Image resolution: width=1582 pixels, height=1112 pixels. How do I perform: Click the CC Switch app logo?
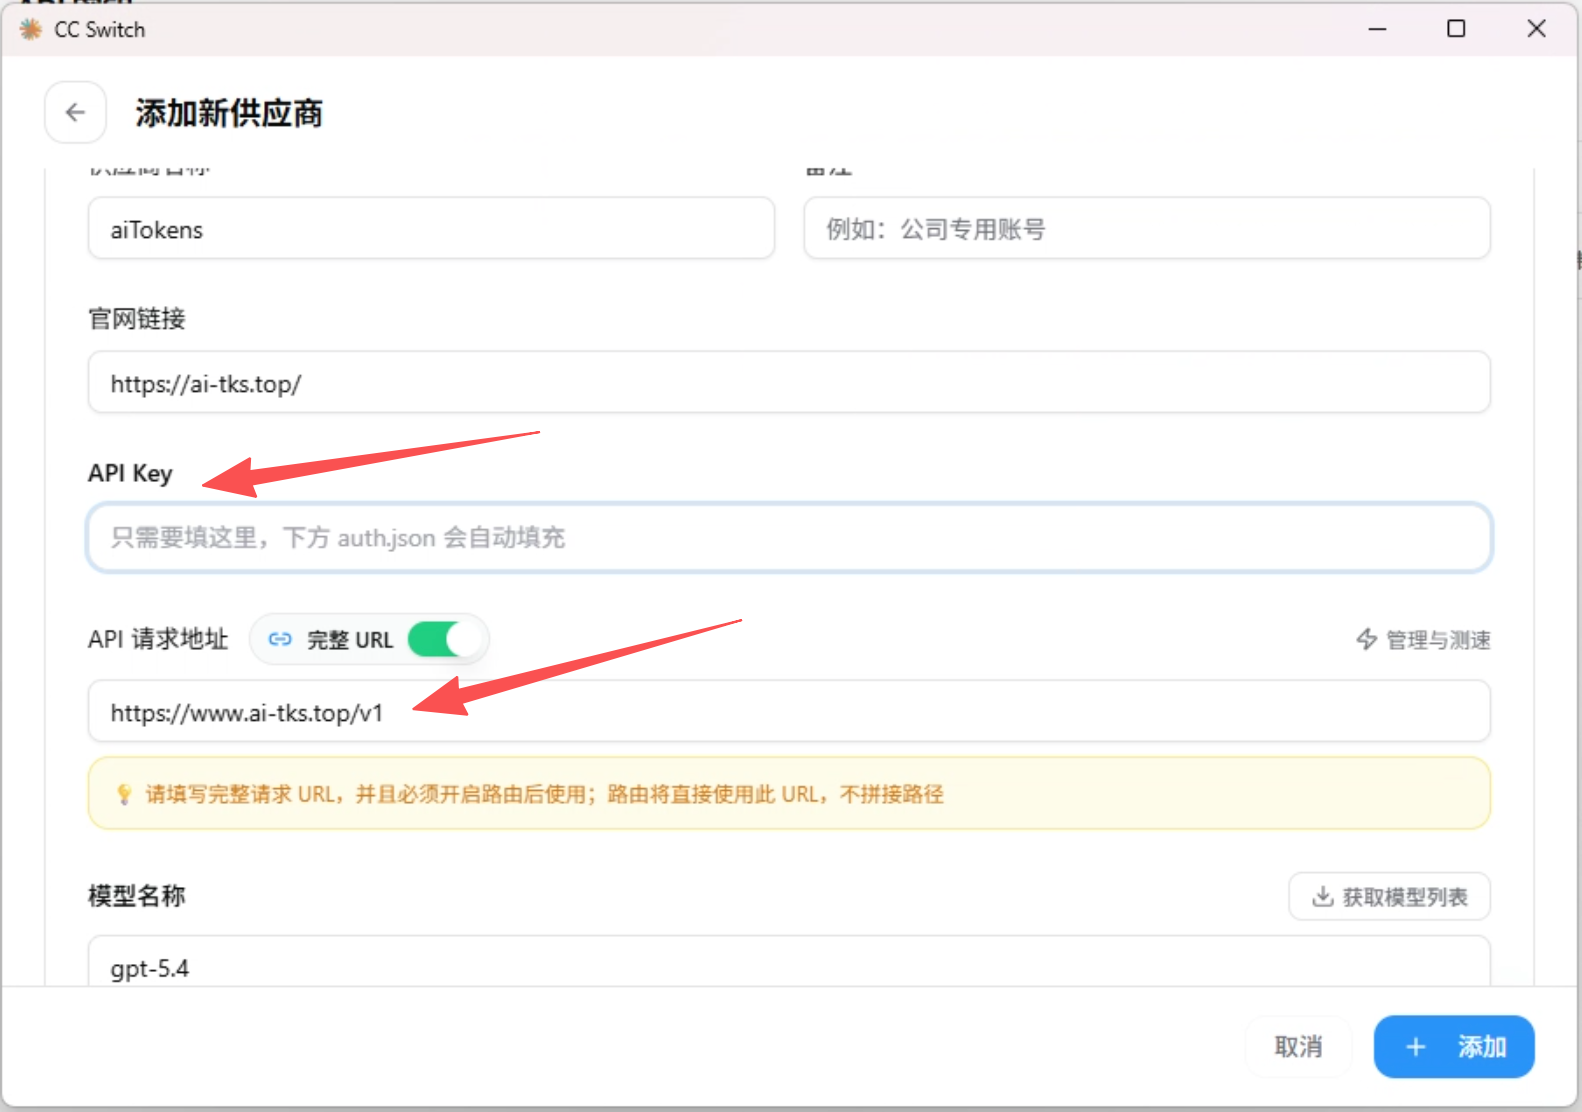coord(31,29)
